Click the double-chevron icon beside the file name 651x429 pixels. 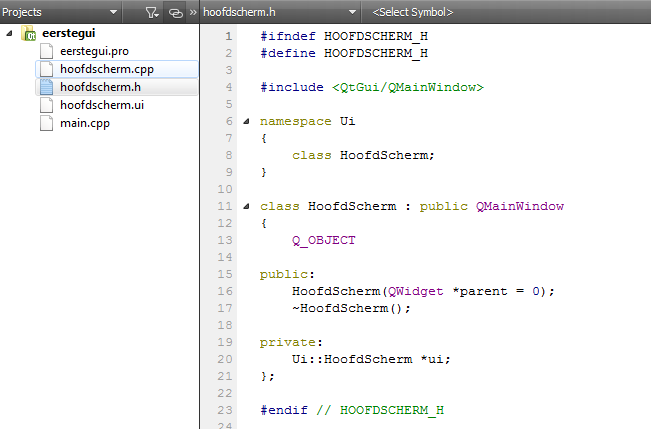pos(192,13)
